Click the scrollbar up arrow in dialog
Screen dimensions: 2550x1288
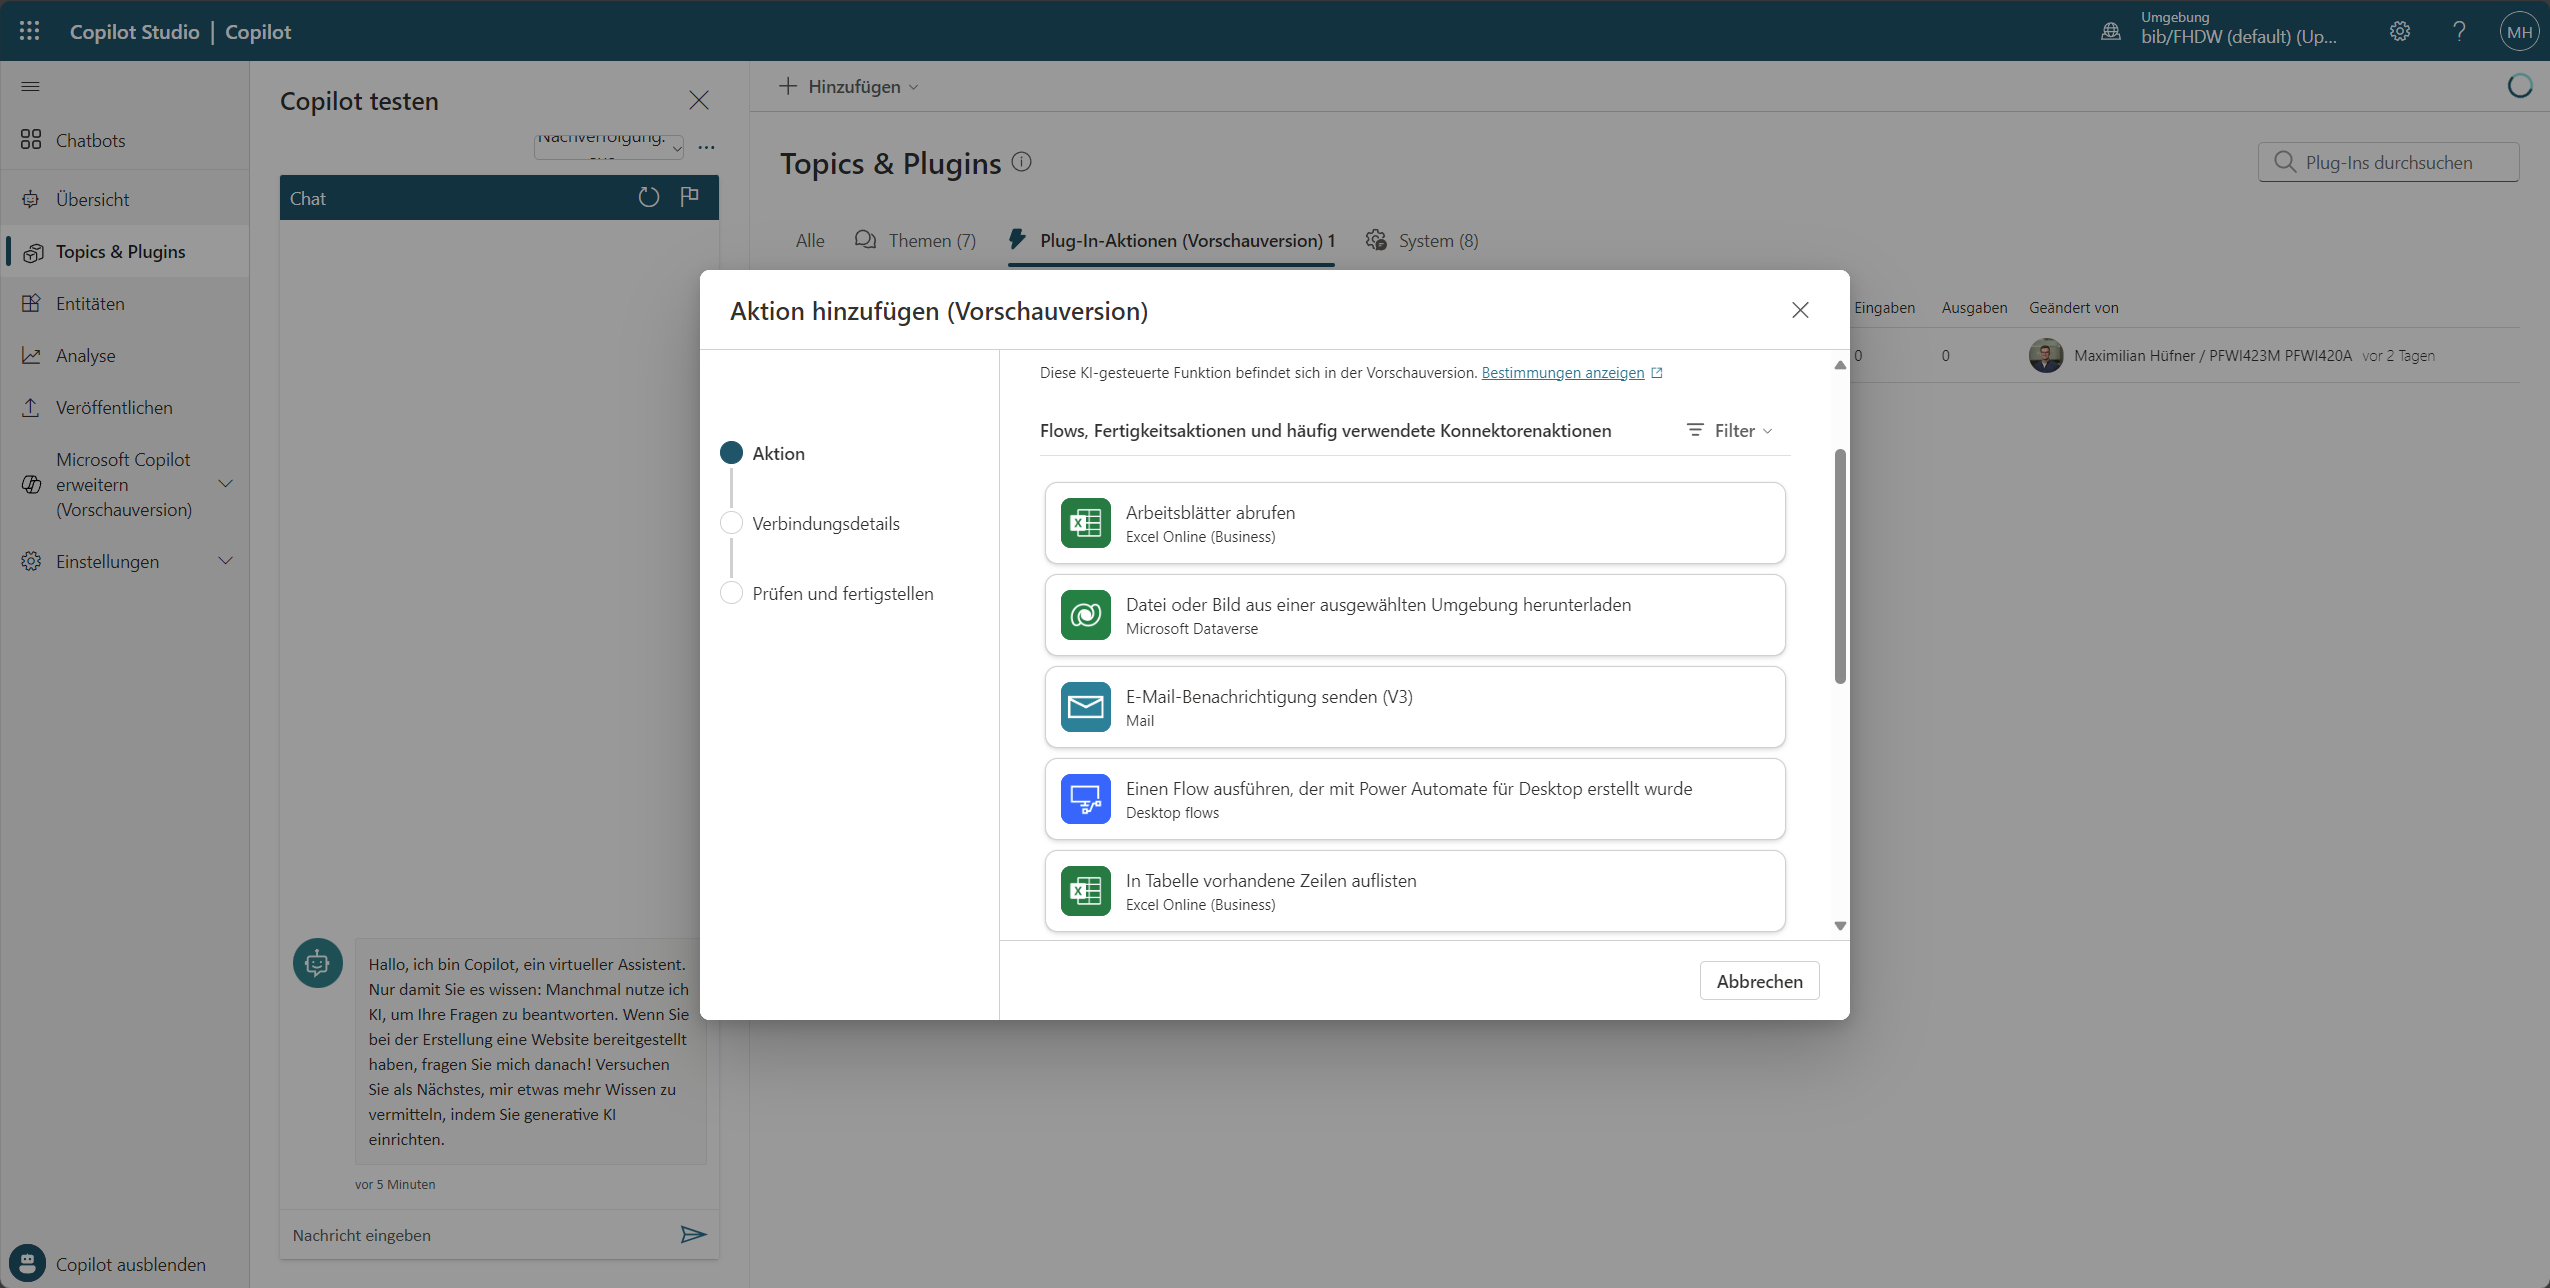(1840, 365)
